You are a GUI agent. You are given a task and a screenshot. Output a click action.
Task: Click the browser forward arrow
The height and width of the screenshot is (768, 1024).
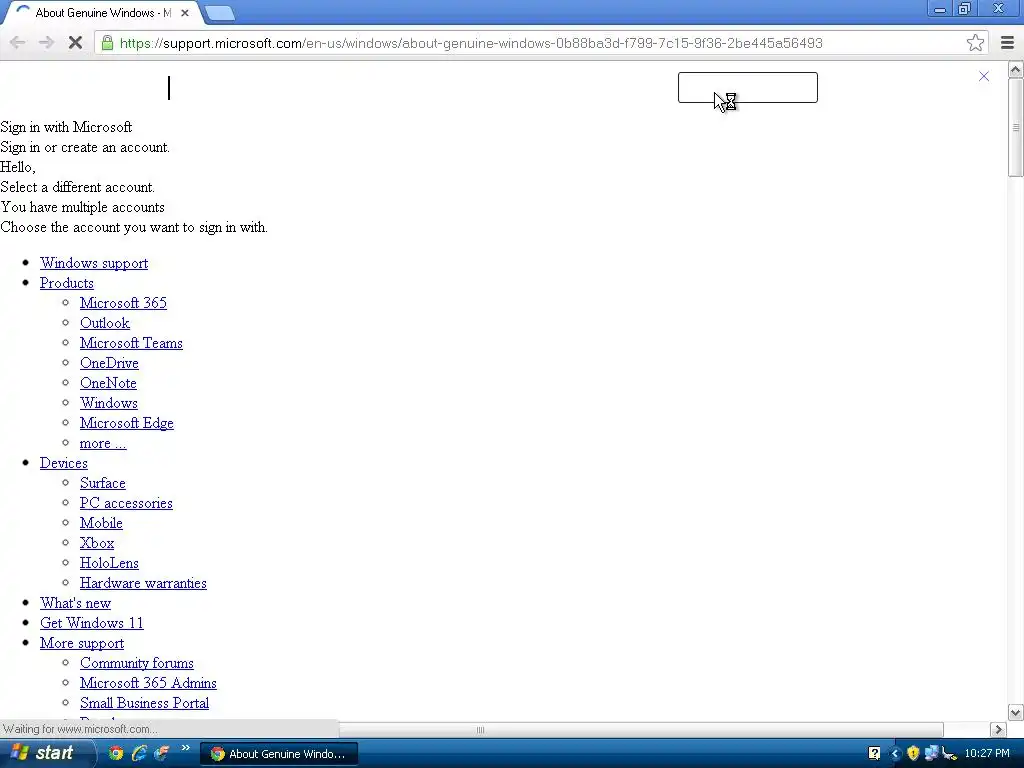[x=46, y=43]
